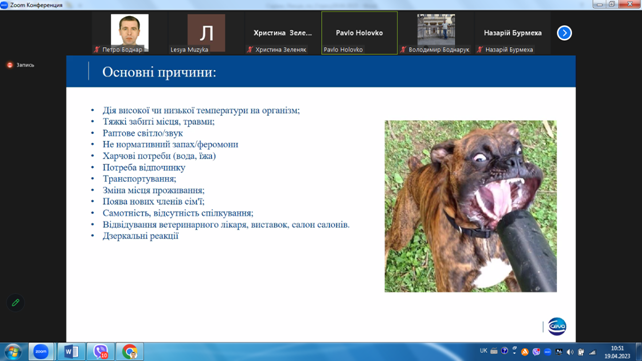Image resolution: width=643 pixels, height=362 pixels.
Task: Select Володимир Боднарук's video thumbnail
Action: pyautogui.click(x=436, y=33)
